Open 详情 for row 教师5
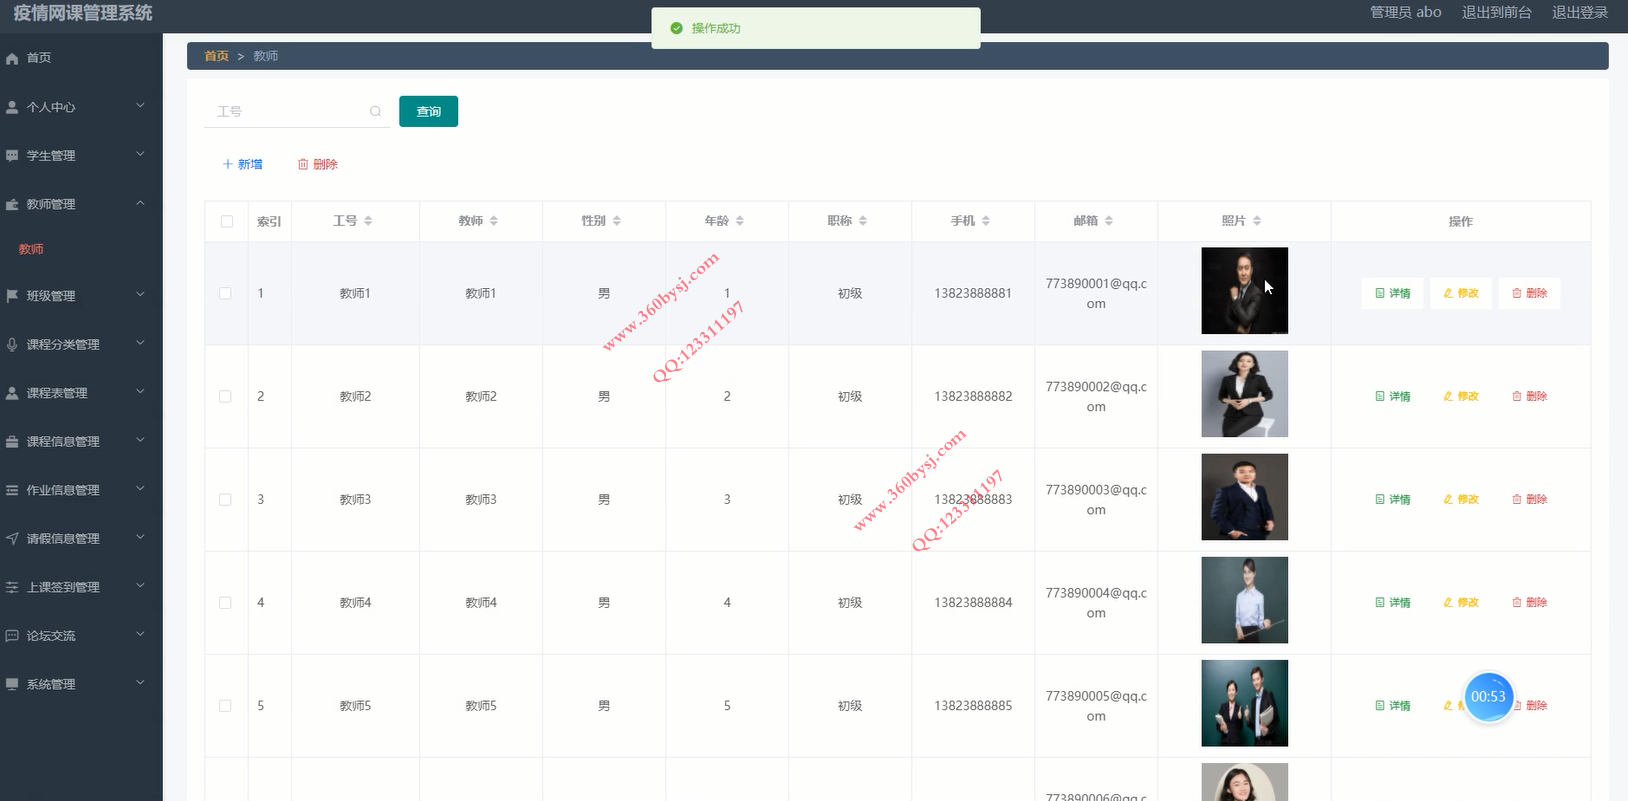 tap(1392, 705)
